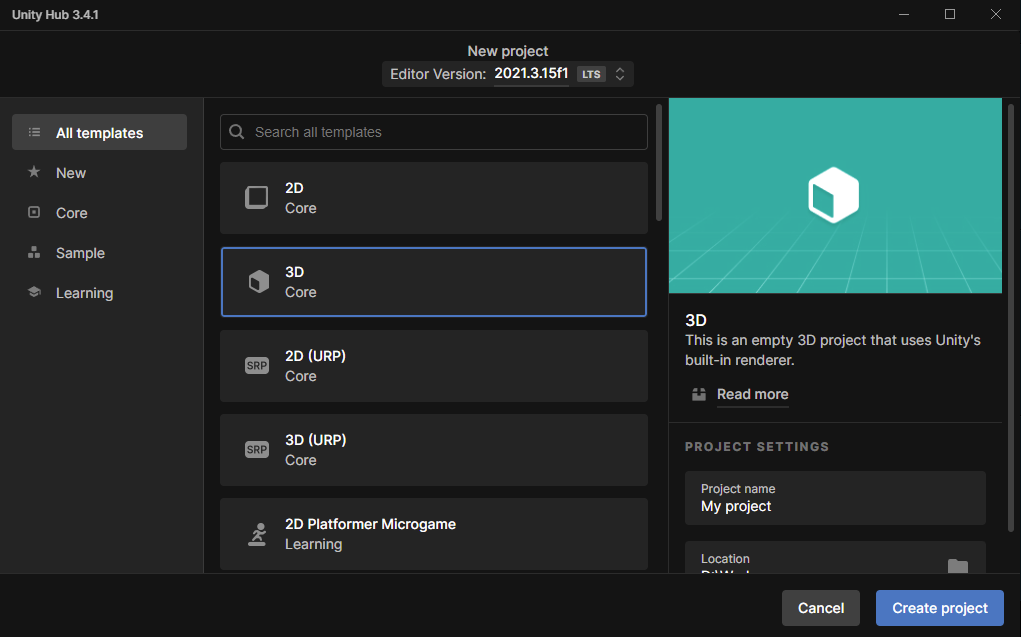Focus the Search all templates field

click(x=434, y=132)
